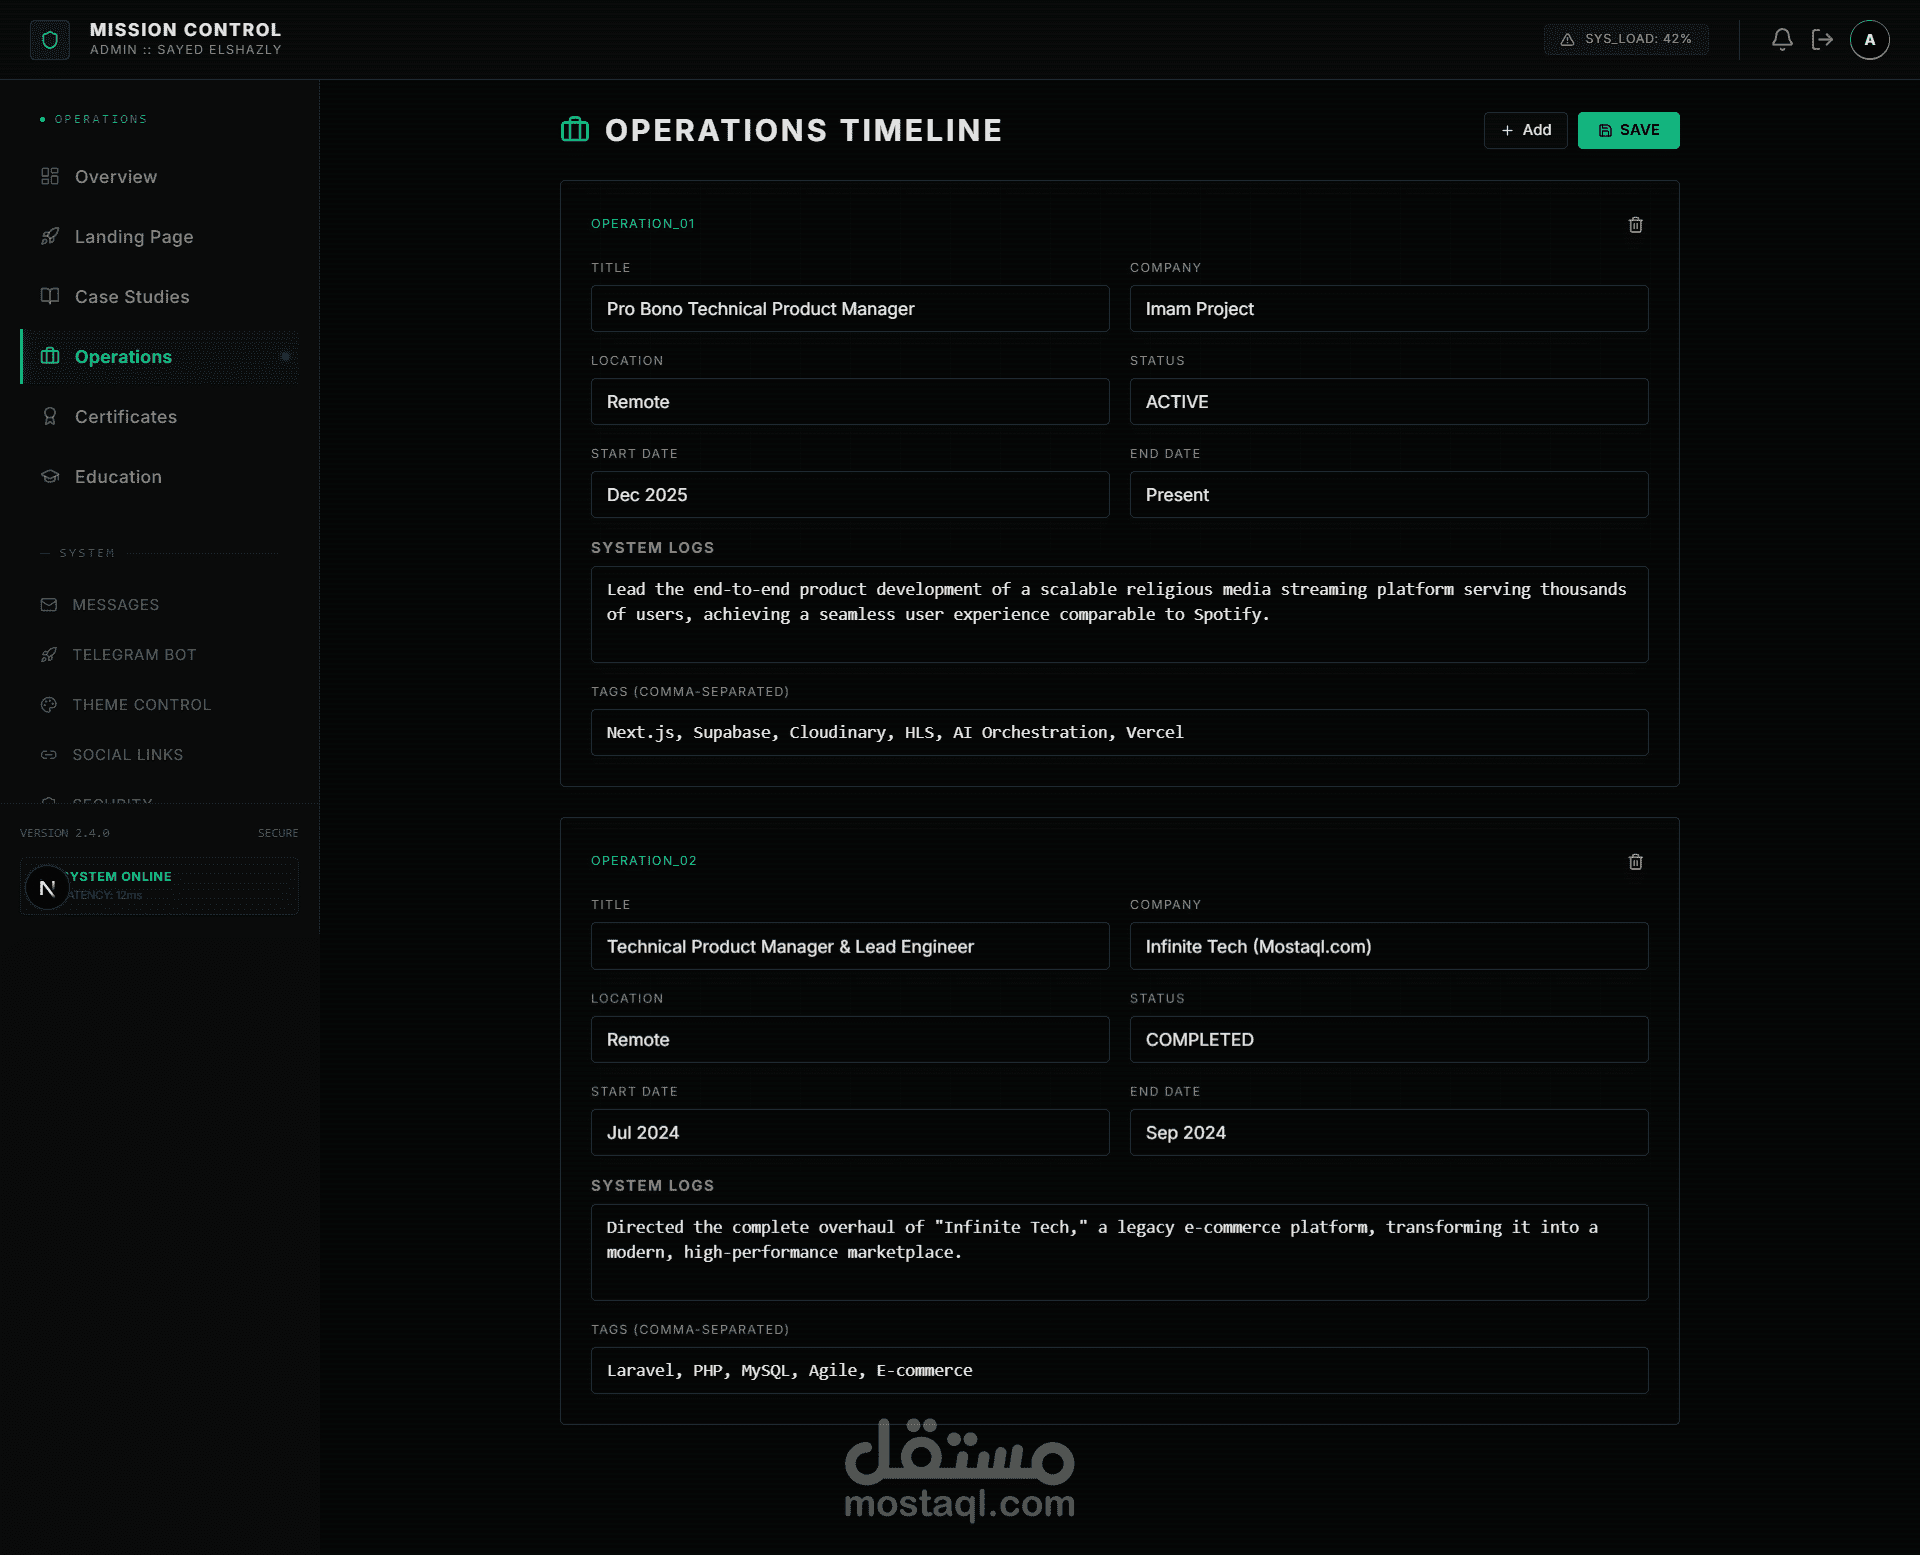Click Add to create new operation
The image size is (1920, 1555).
(1525, 130)
